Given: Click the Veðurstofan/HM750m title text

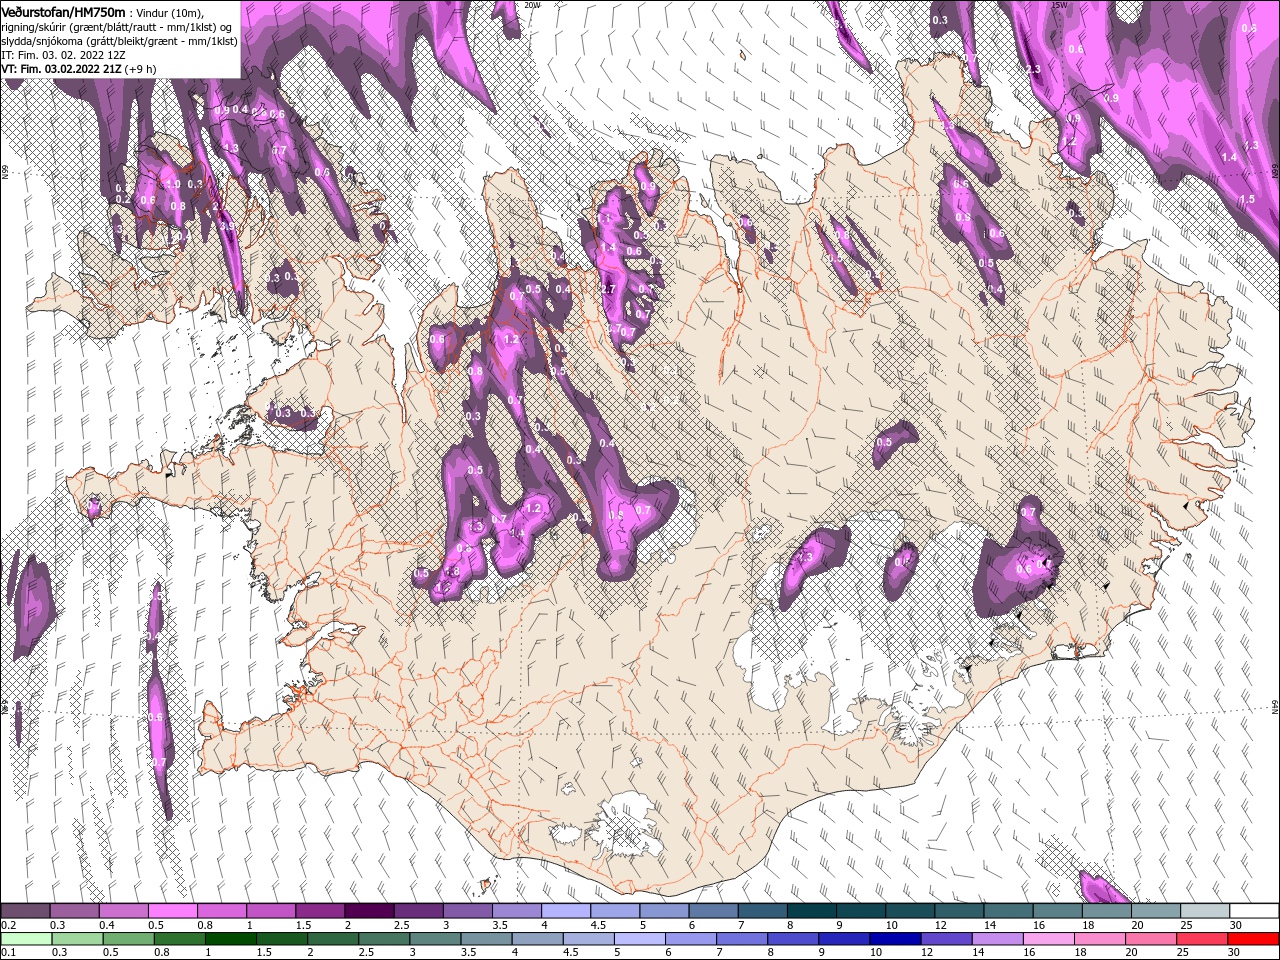Looking at the screenshot, I should (63, 11).
